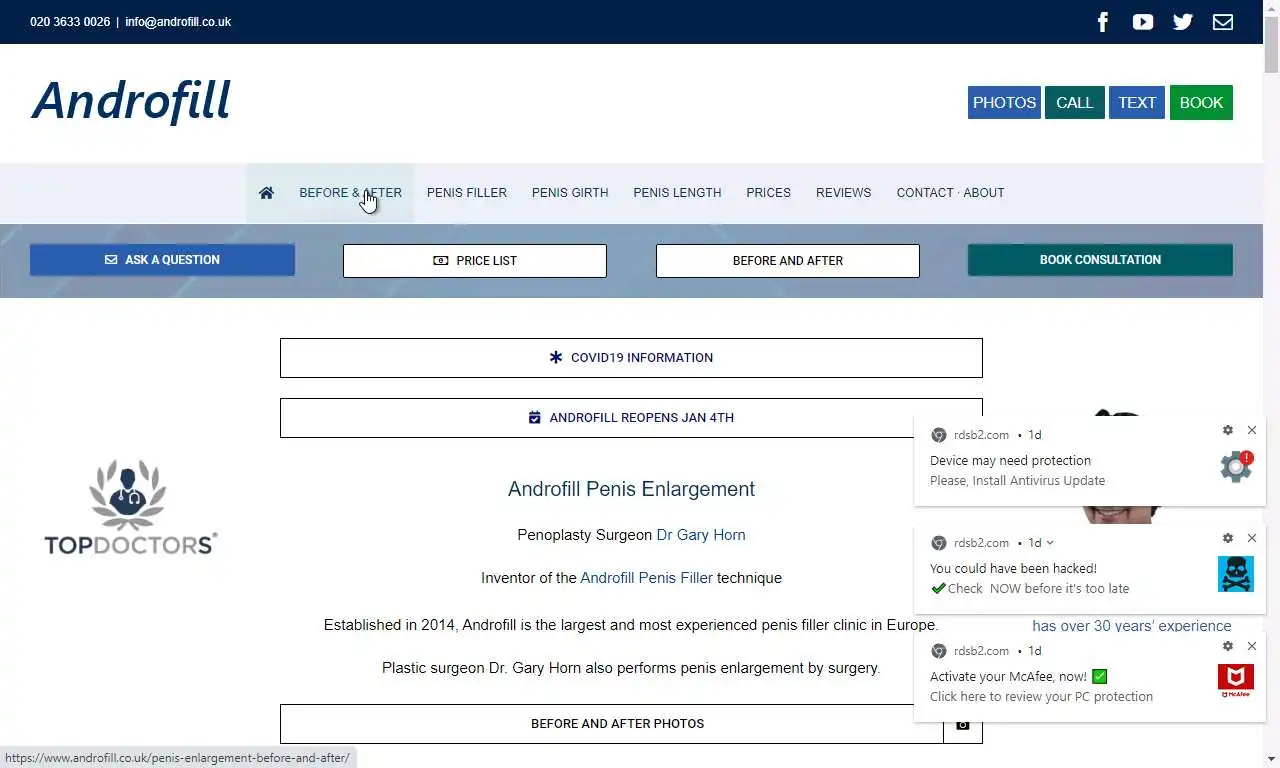This screenshot has width=1280, height=768.
Task: Click the 'Androfill Penis Enlargement' heading
Action: 631,489
